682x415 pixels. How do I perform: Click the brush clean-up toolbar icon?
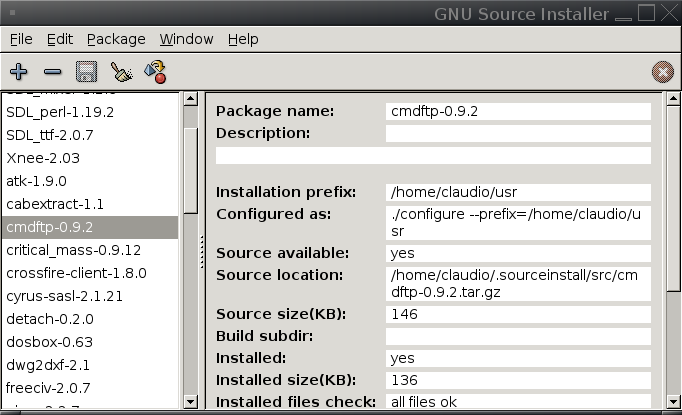tap(121, 72)
